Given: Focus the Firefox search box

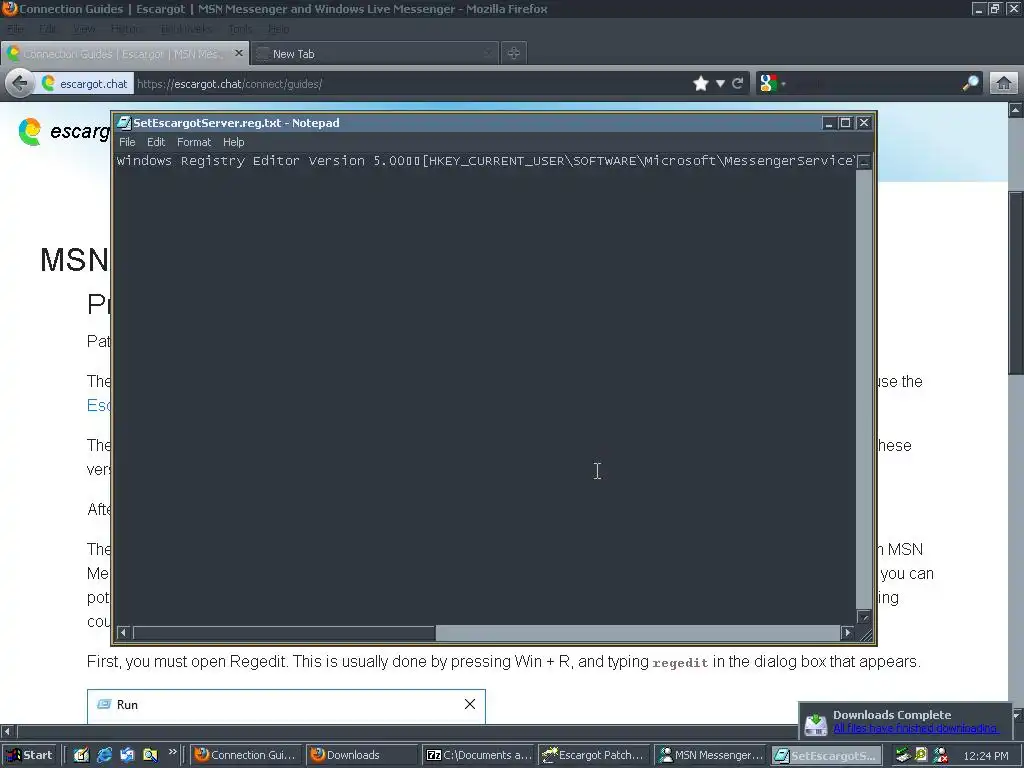Looking at the screenshot, I should point(874,84).
